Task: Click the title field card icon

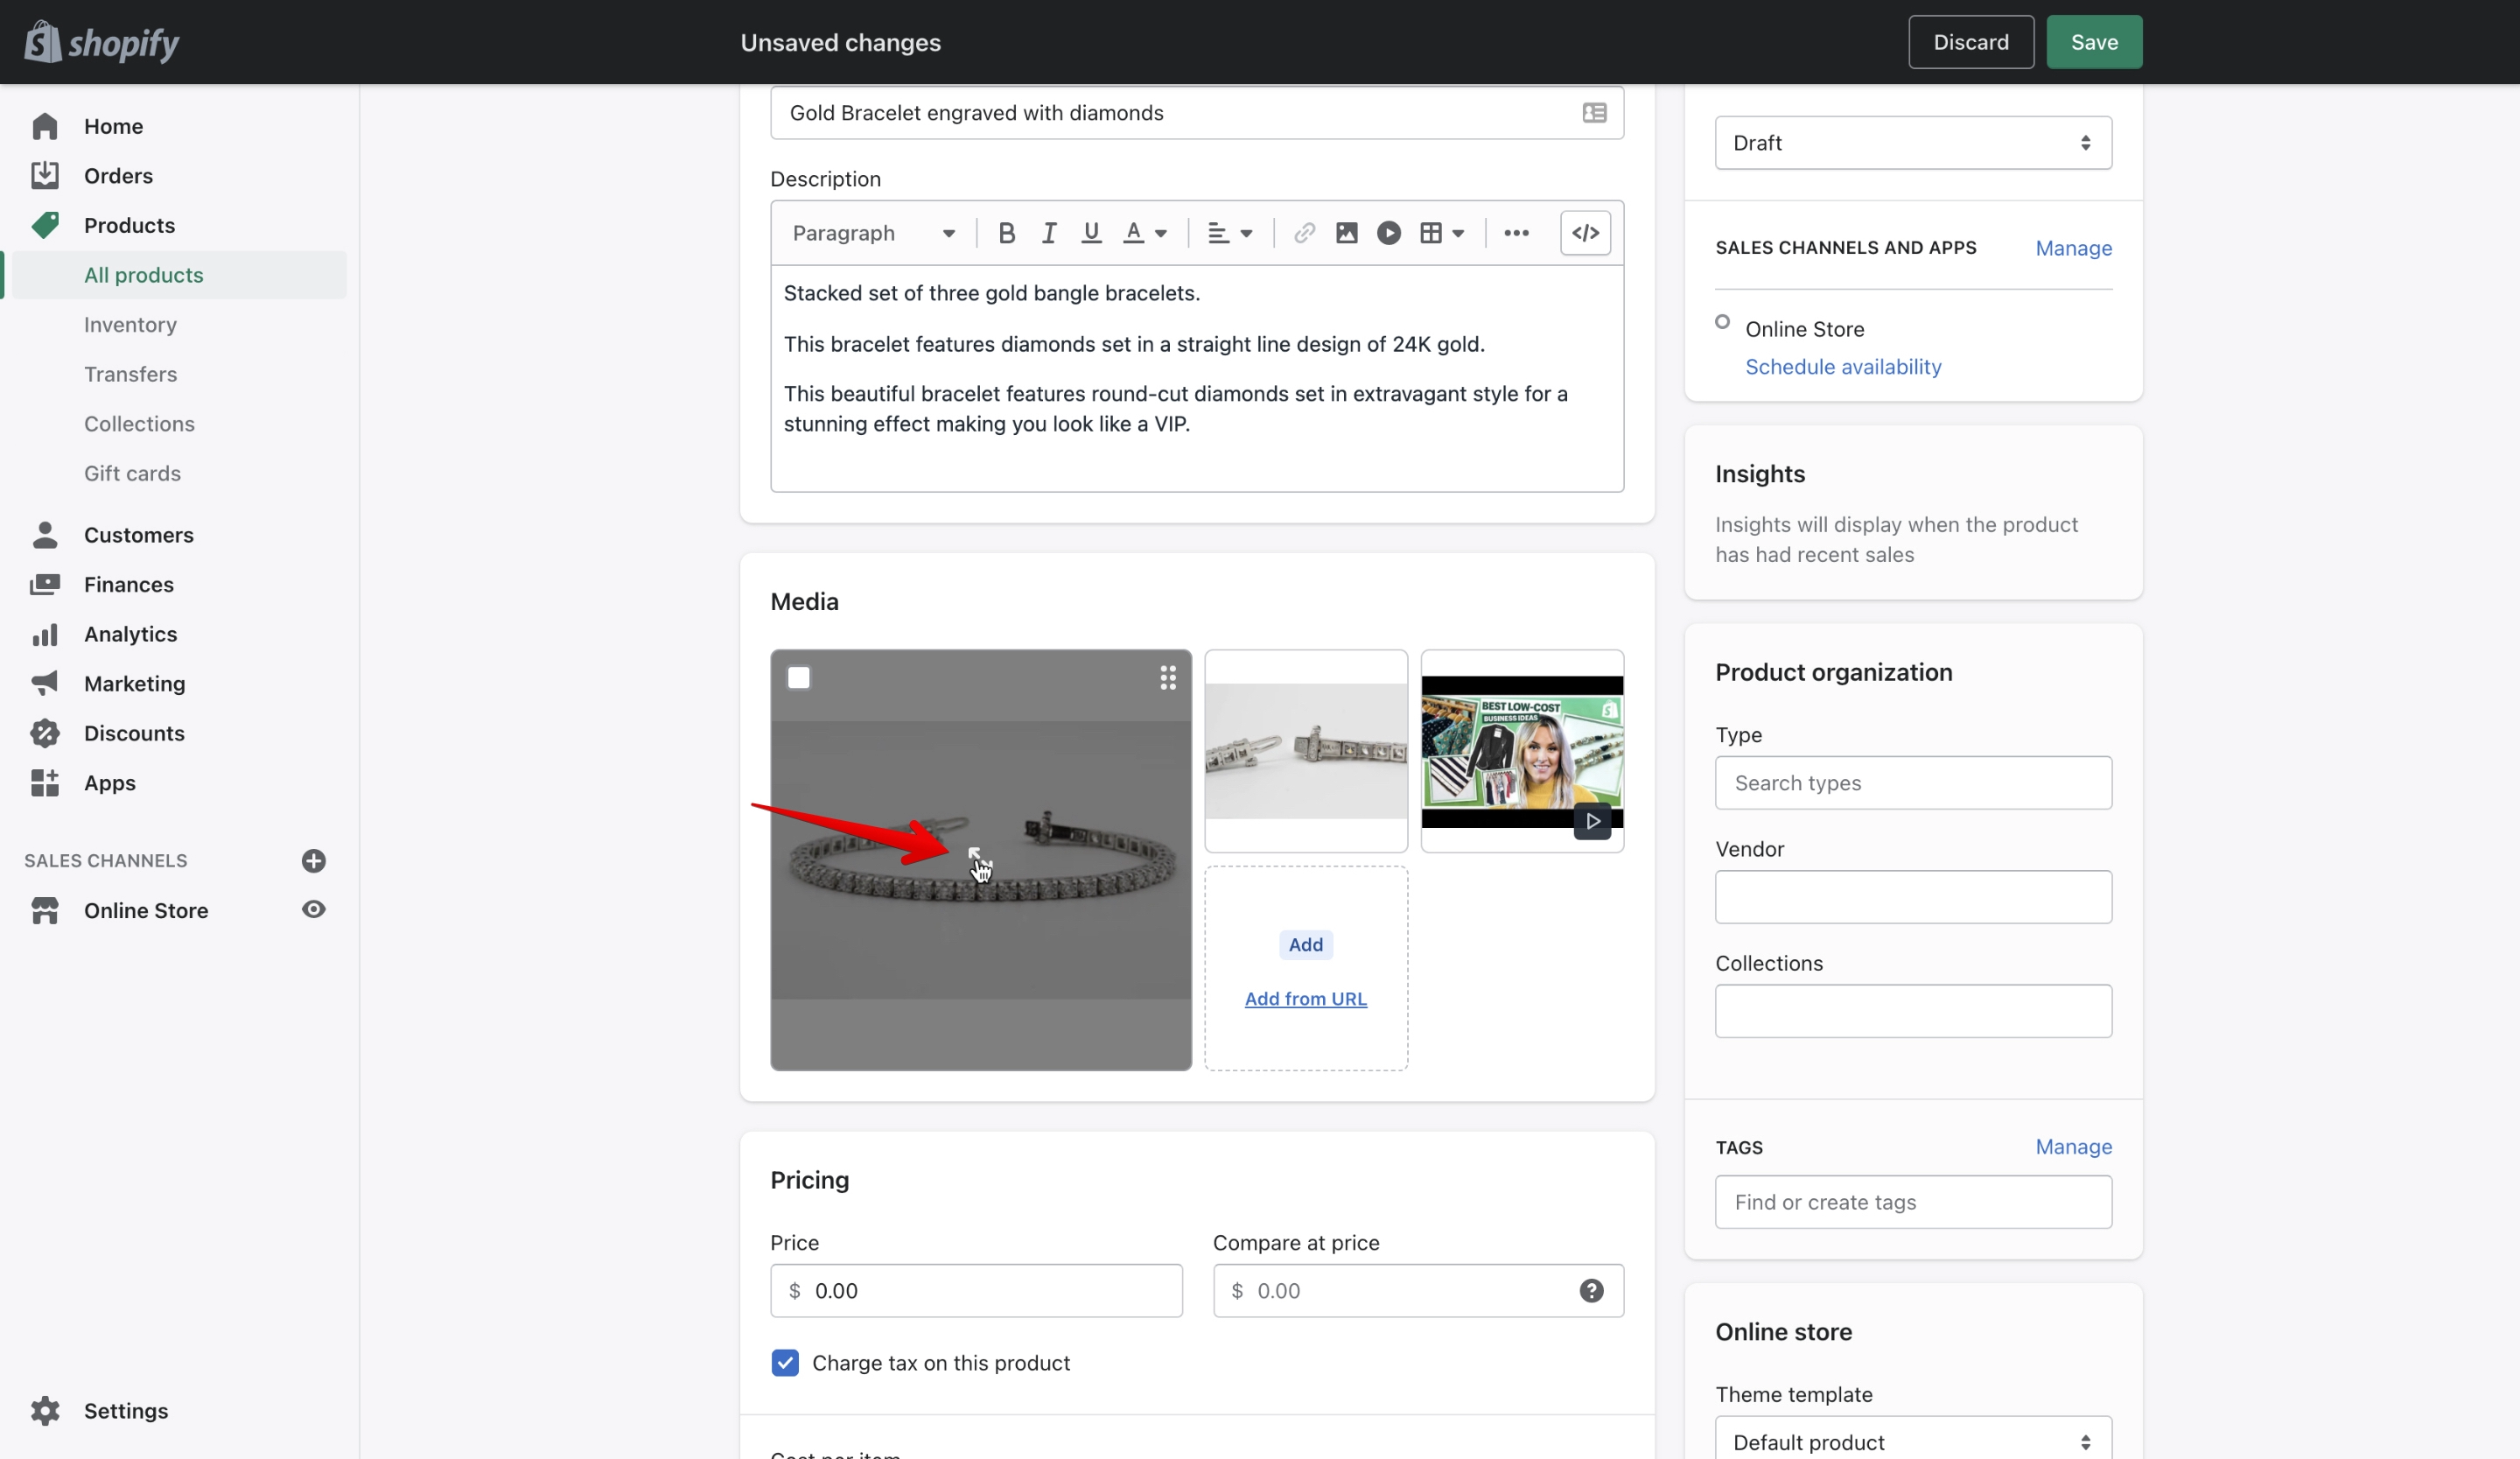Action: click(1594, 113)
